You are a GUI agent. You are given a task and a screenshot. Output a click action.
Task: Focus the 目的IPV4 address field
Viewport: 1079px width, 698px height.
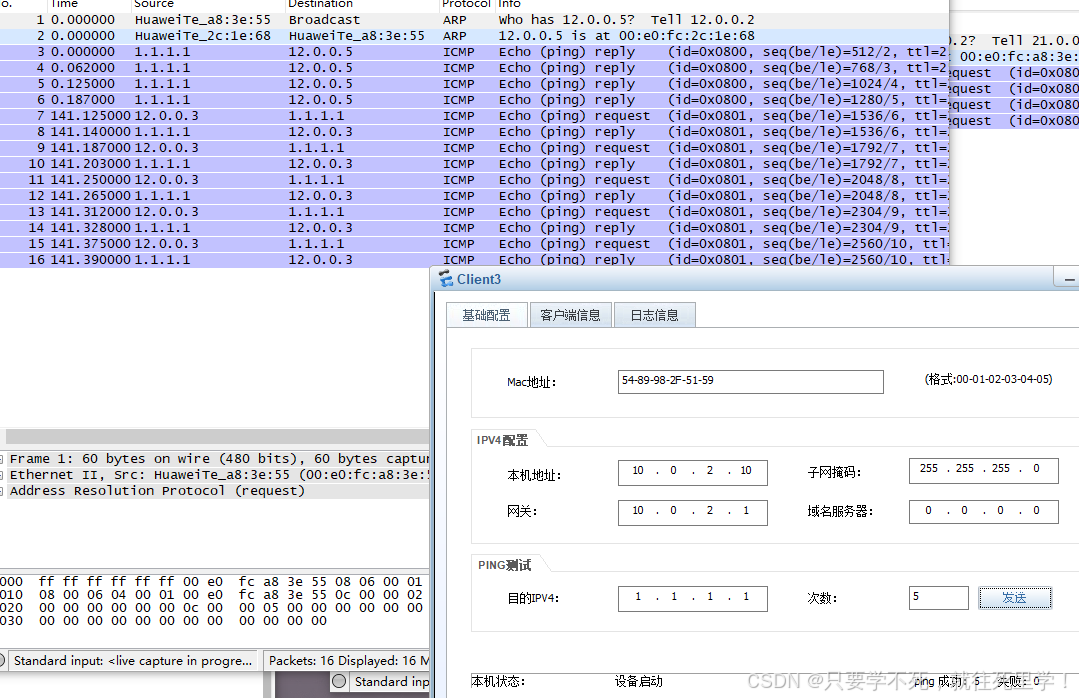tap(692, 598)
